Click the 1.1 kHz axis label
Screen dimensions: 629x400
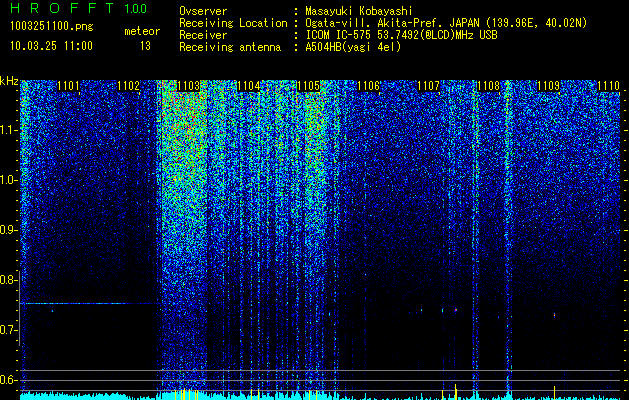click(8, 130)
